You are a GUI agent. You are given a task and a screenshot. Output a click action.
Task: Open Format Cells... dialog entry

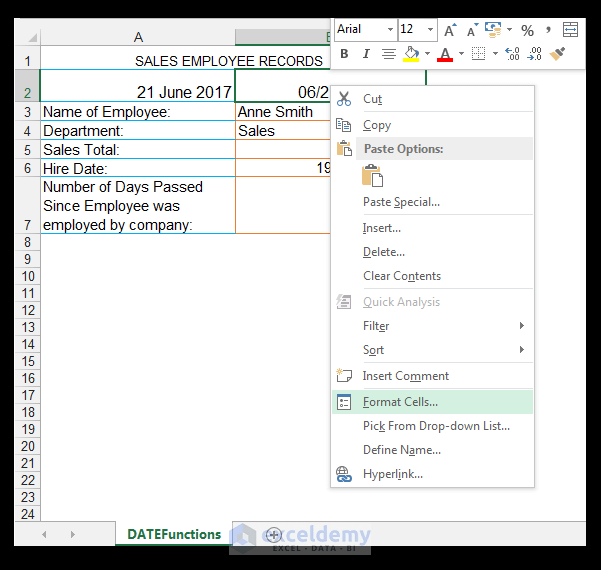(432, 402)
